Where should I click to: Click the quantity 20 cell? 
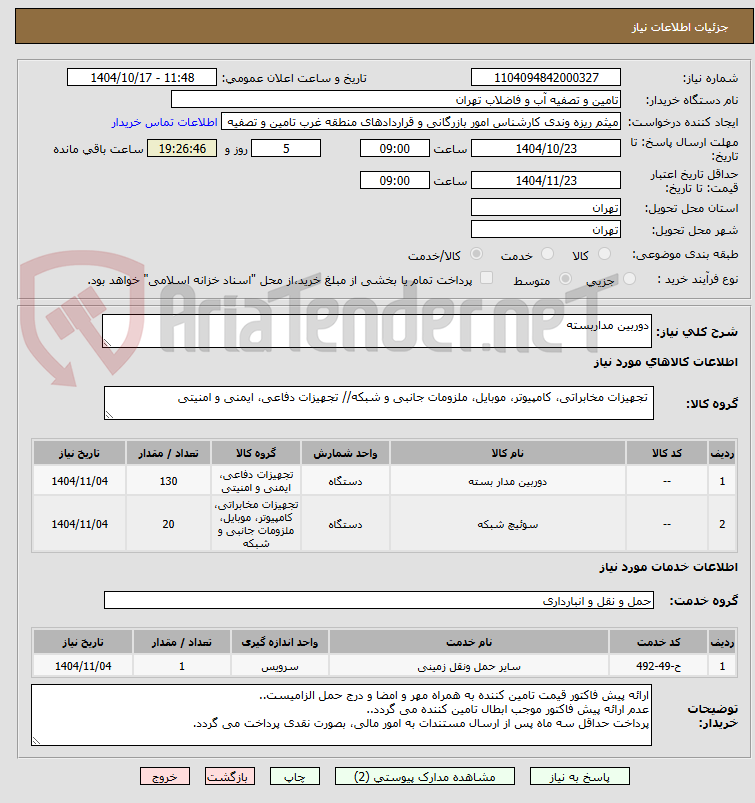(x=169, y=524)
